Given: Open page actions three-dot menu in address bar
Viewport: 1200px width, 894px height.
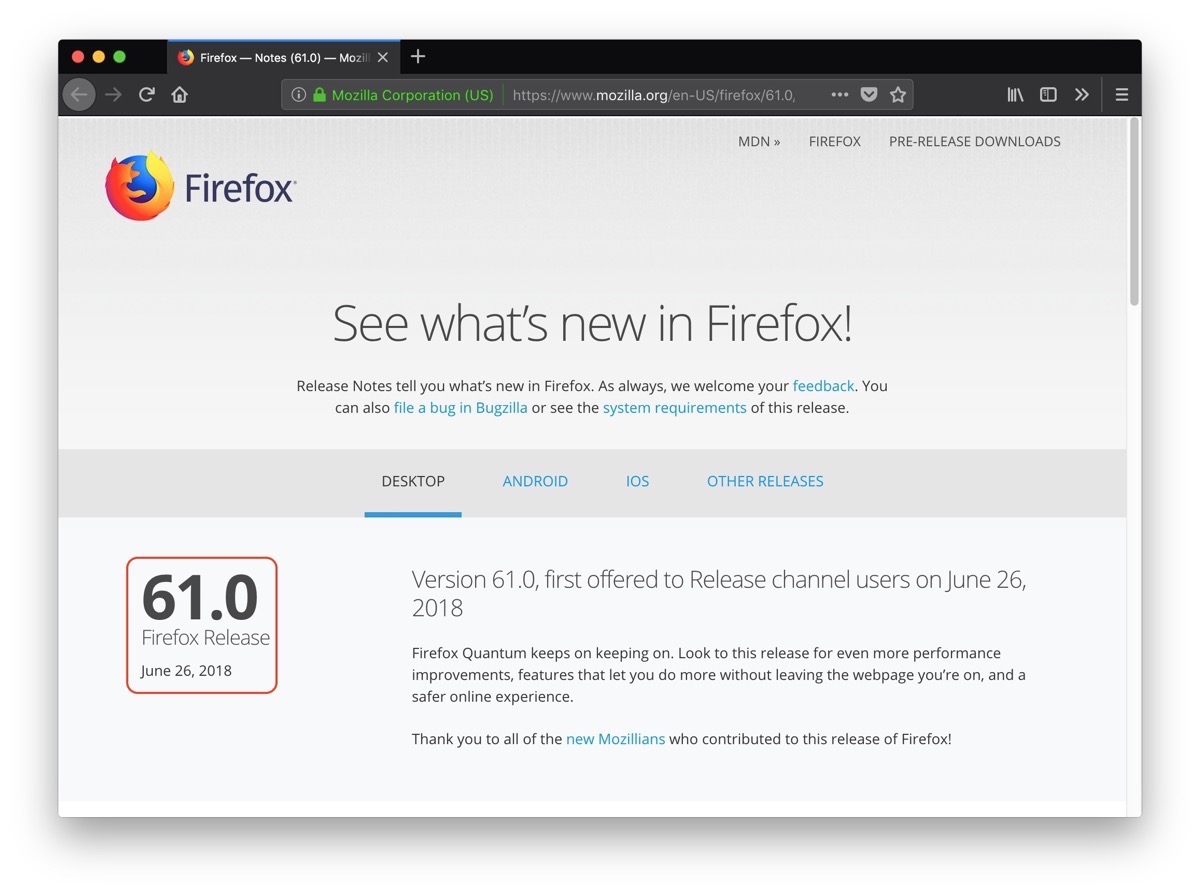Looking at the screenshot, I should (840, 95).
